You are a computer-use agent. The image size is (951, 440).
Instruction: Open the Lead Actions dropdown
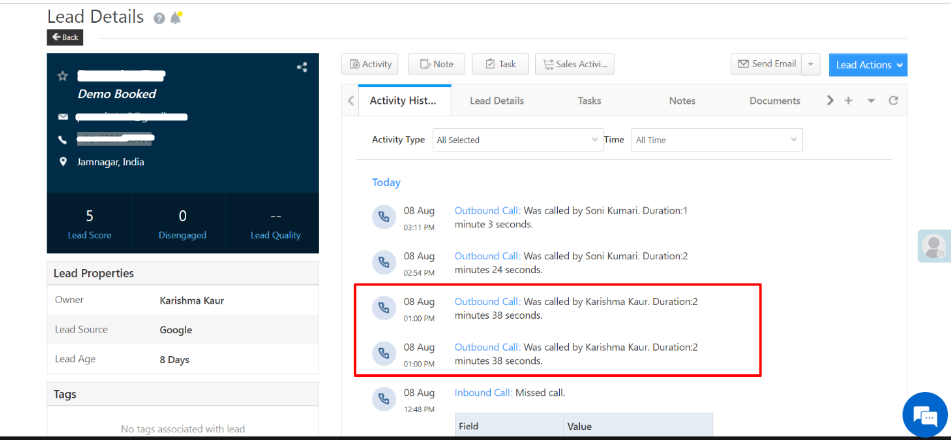tap(868, 64)
